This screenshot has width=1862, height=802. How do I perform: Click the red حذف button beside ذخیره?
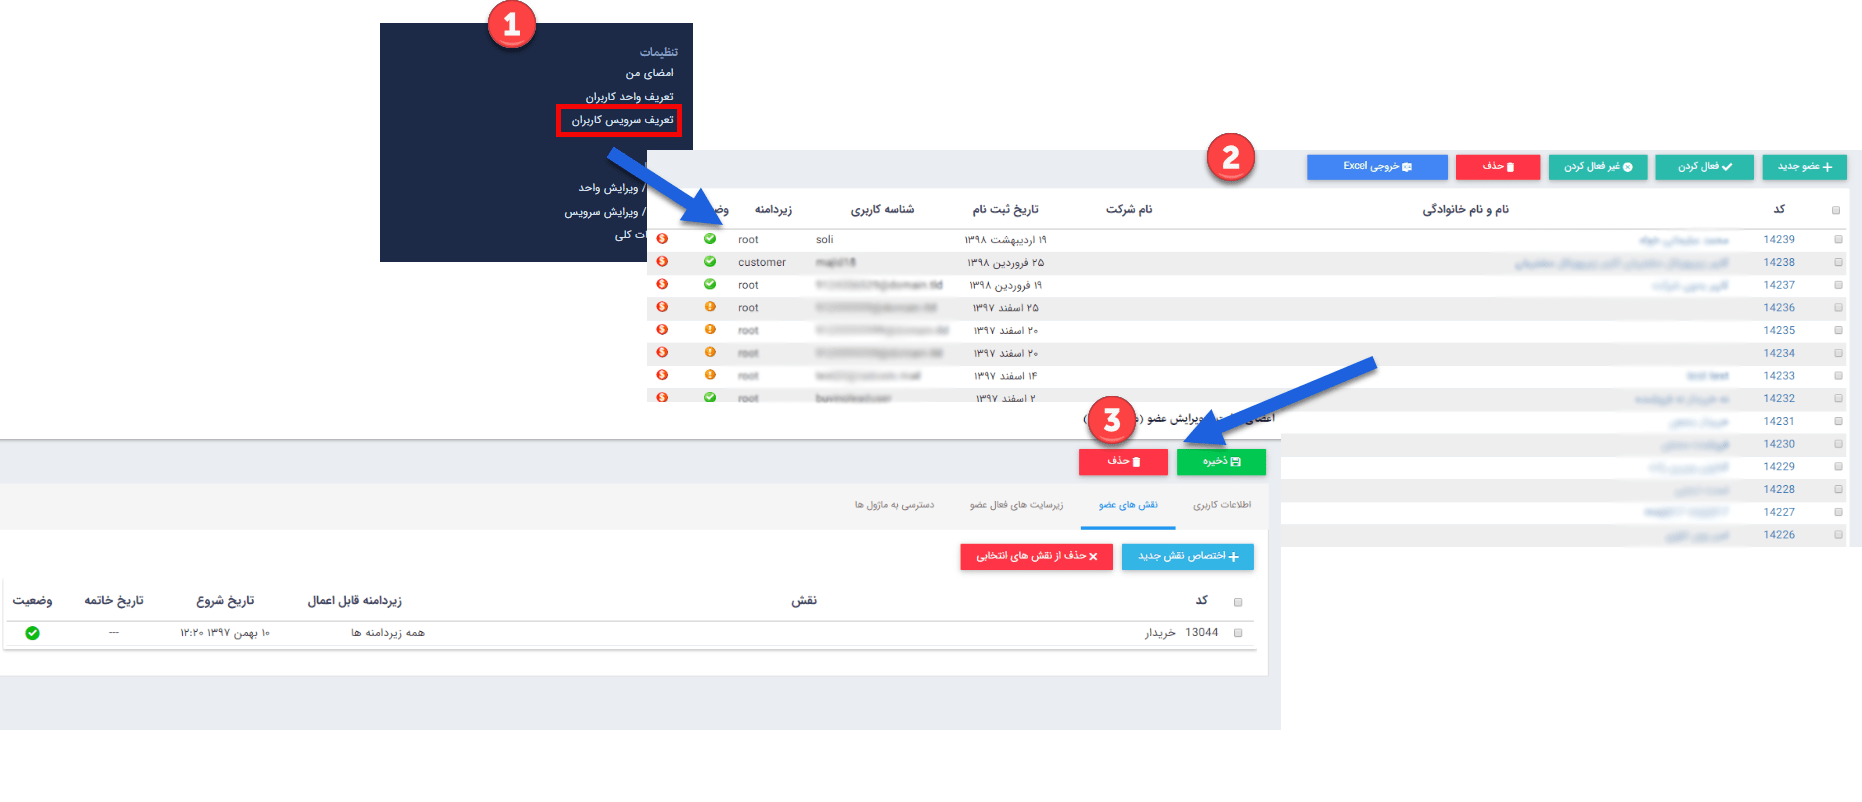tap(1123, 462)
